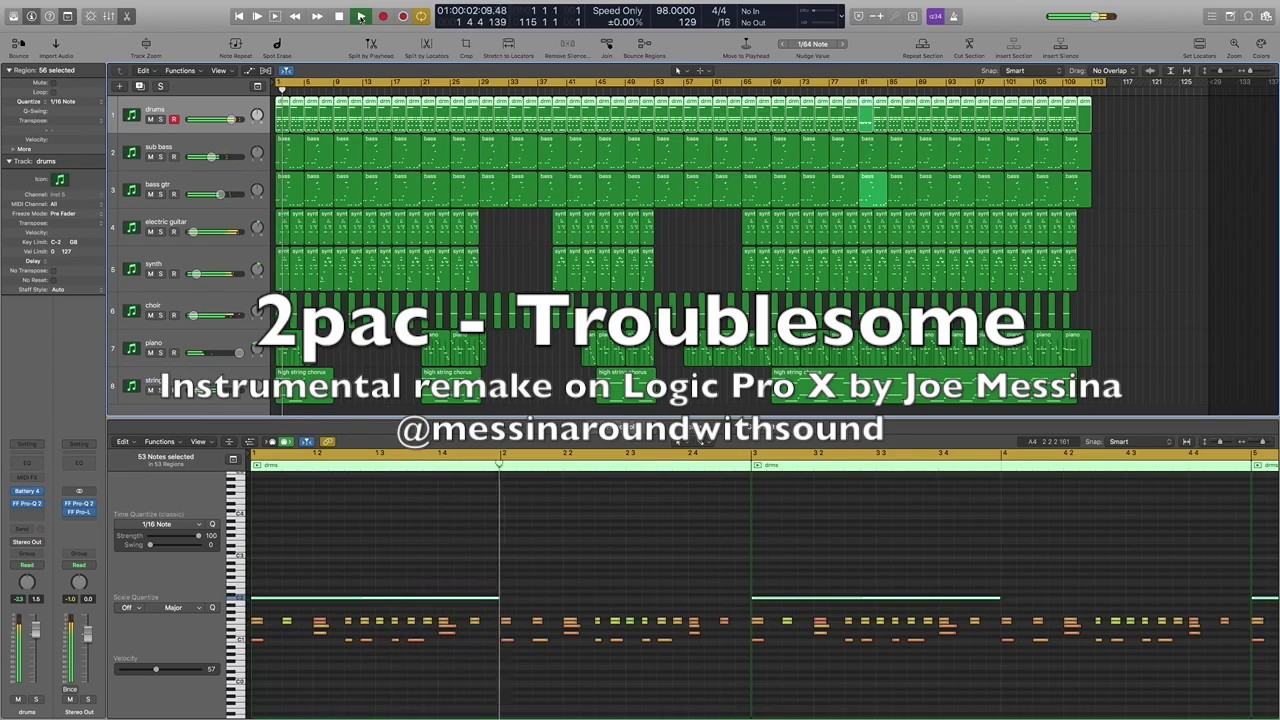The width and height of the screenshot is (1280, 720).
Task: Toggle the Inspector info button
Action: 32,16
